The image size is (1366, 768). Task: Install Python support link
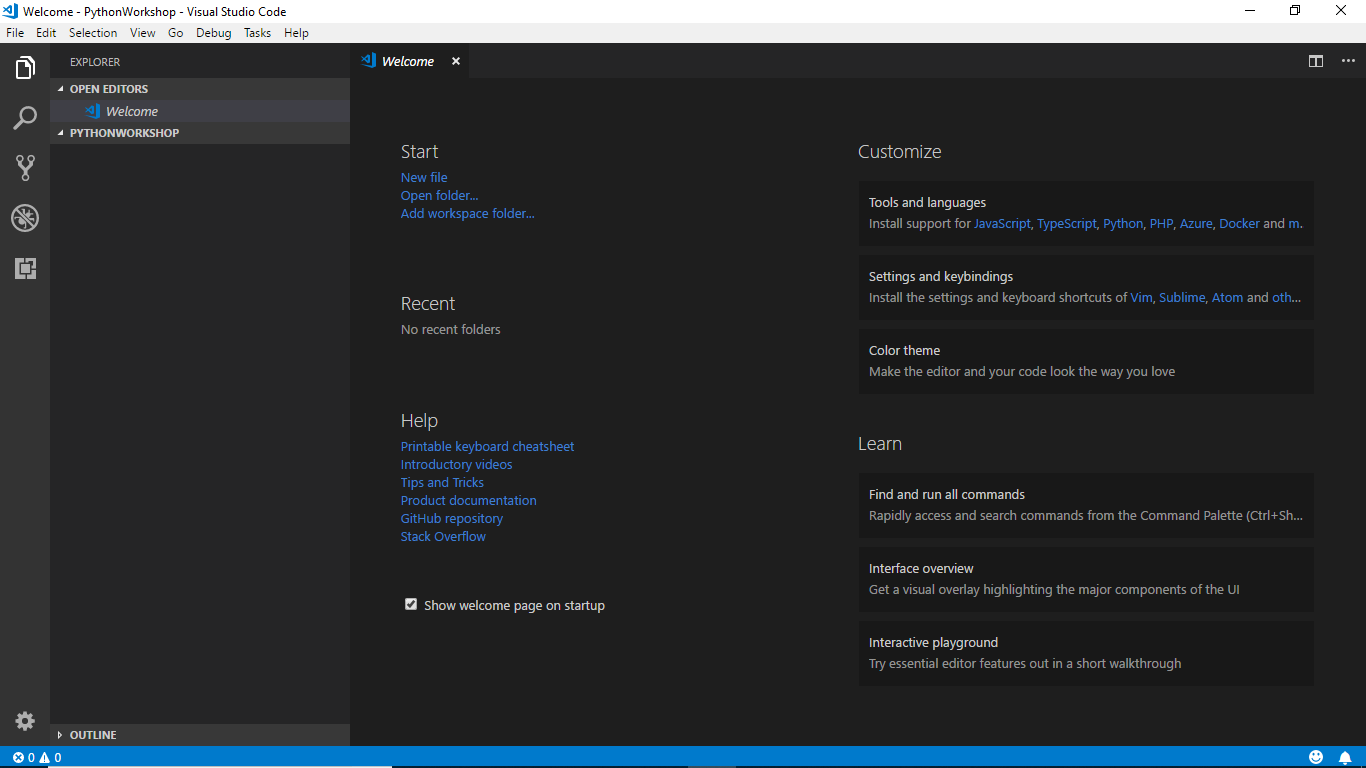click(x=1123, y=223)
